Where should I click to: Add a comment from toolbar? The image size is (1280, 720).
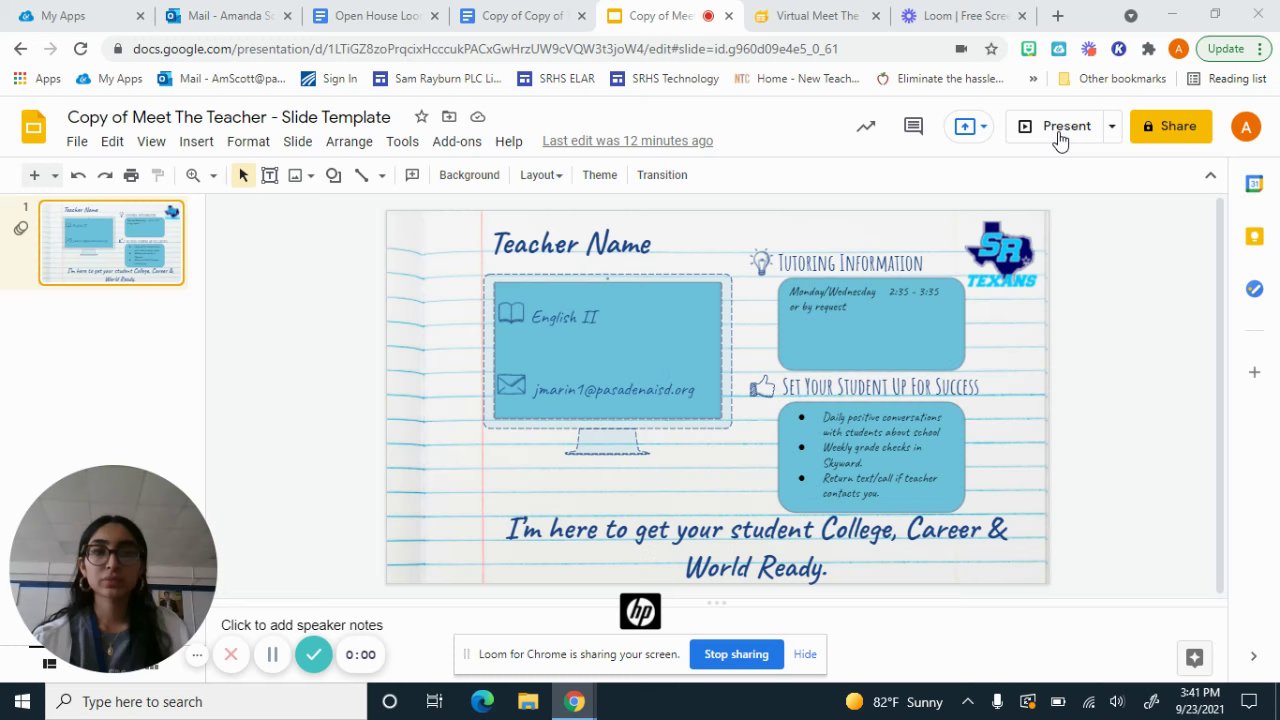412,175
